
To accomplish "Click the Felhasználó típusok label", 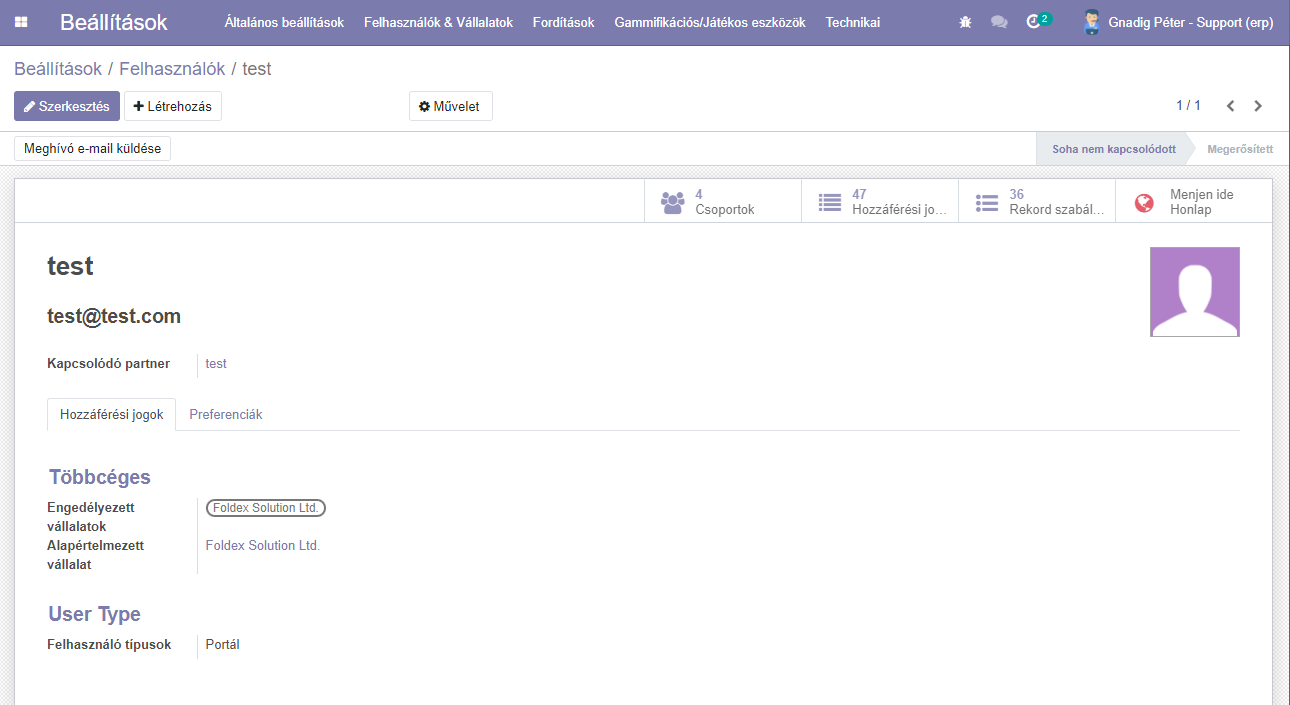I will pyautogui.click(x=109, y=645).
